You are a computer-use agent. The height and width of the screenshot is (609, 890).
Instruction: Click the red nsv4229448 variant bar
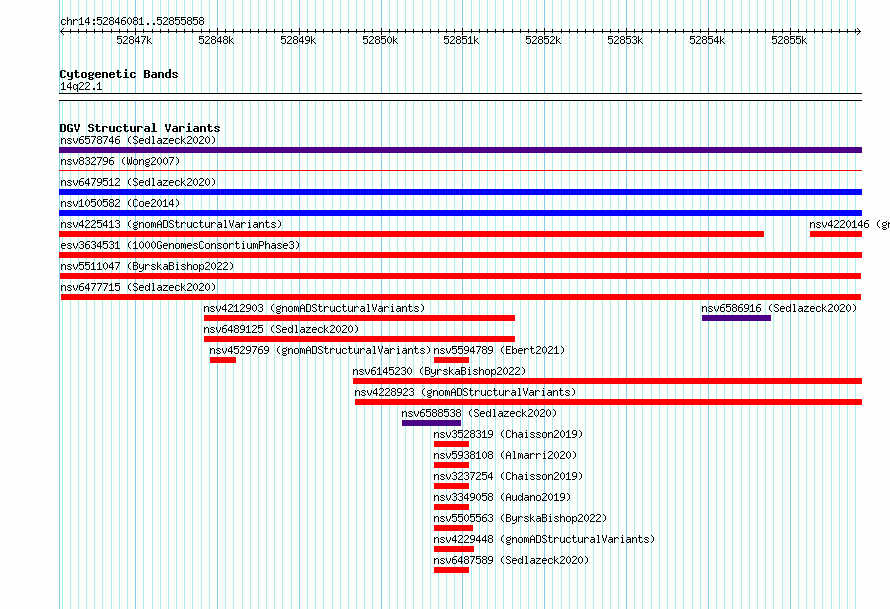pyautogui.click(x=454, y=549)
